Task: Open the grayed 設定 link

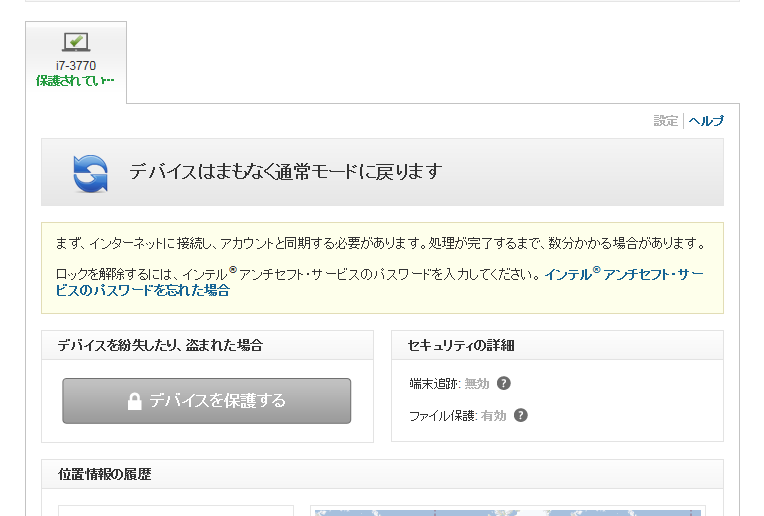Action: 666,120
